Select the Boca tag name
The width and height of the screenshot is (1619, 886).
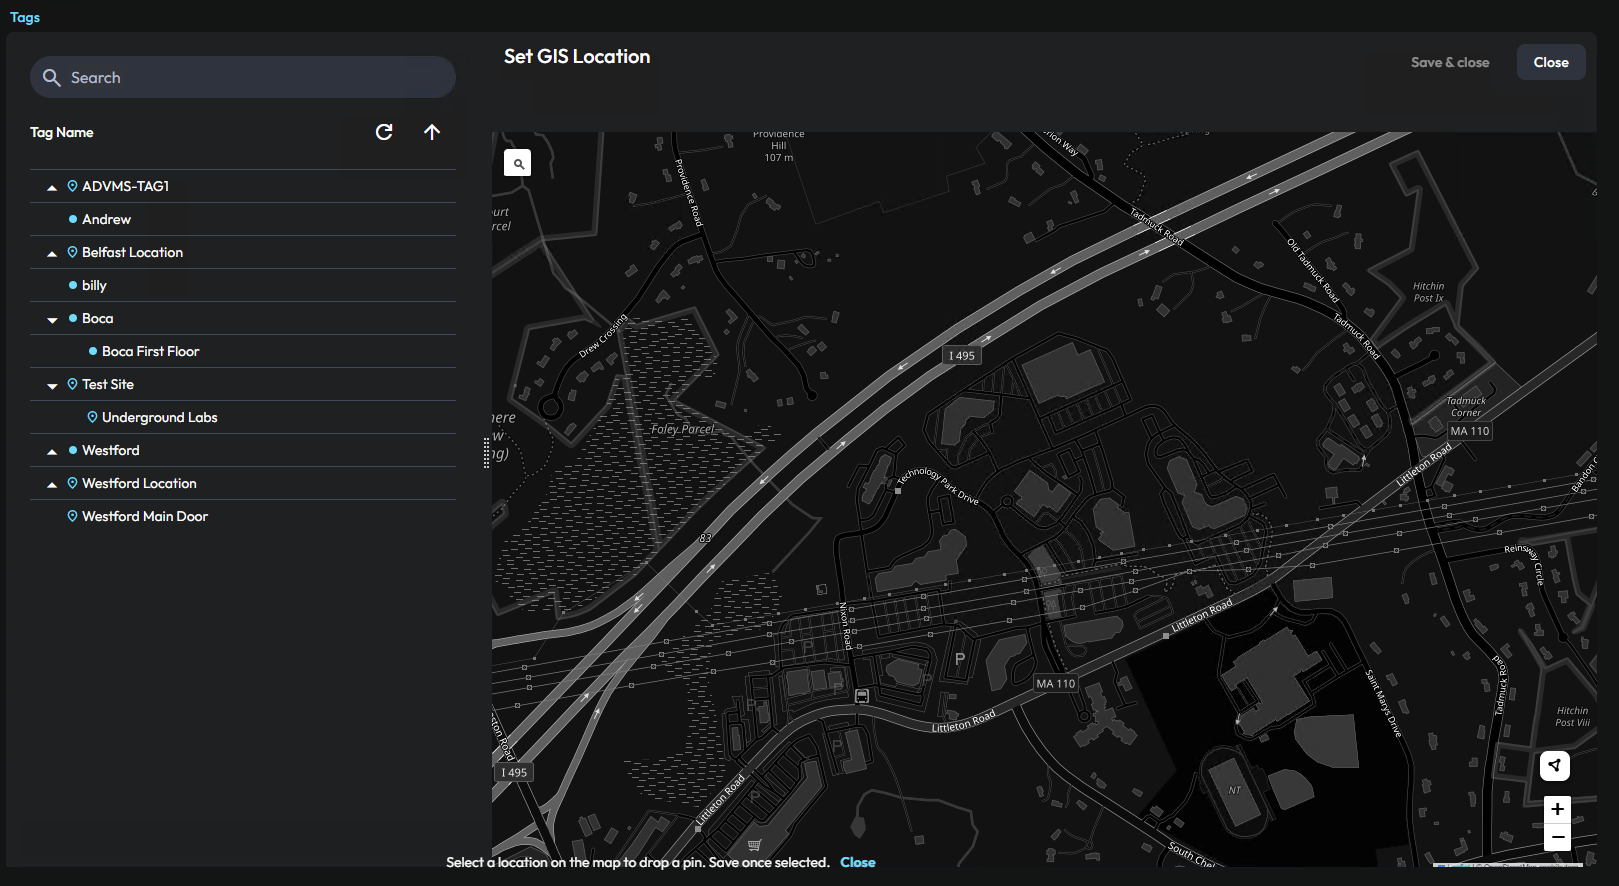pyautogui.click(x=98, y=318)
